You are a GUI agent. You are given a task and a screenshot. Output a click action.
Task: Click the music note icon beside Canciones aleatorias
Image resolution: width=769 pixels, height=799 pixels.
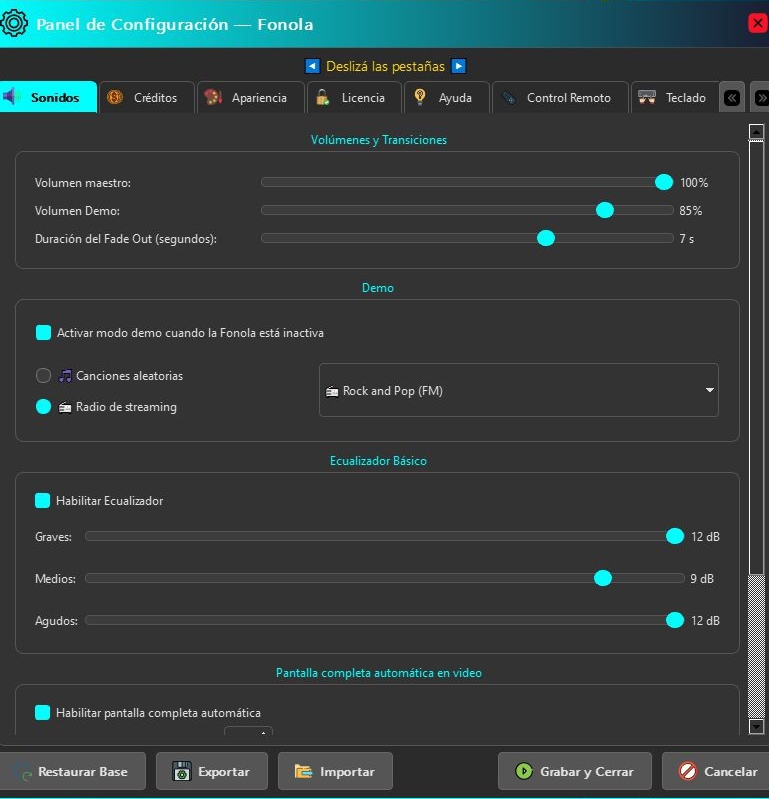click(65, 376)
